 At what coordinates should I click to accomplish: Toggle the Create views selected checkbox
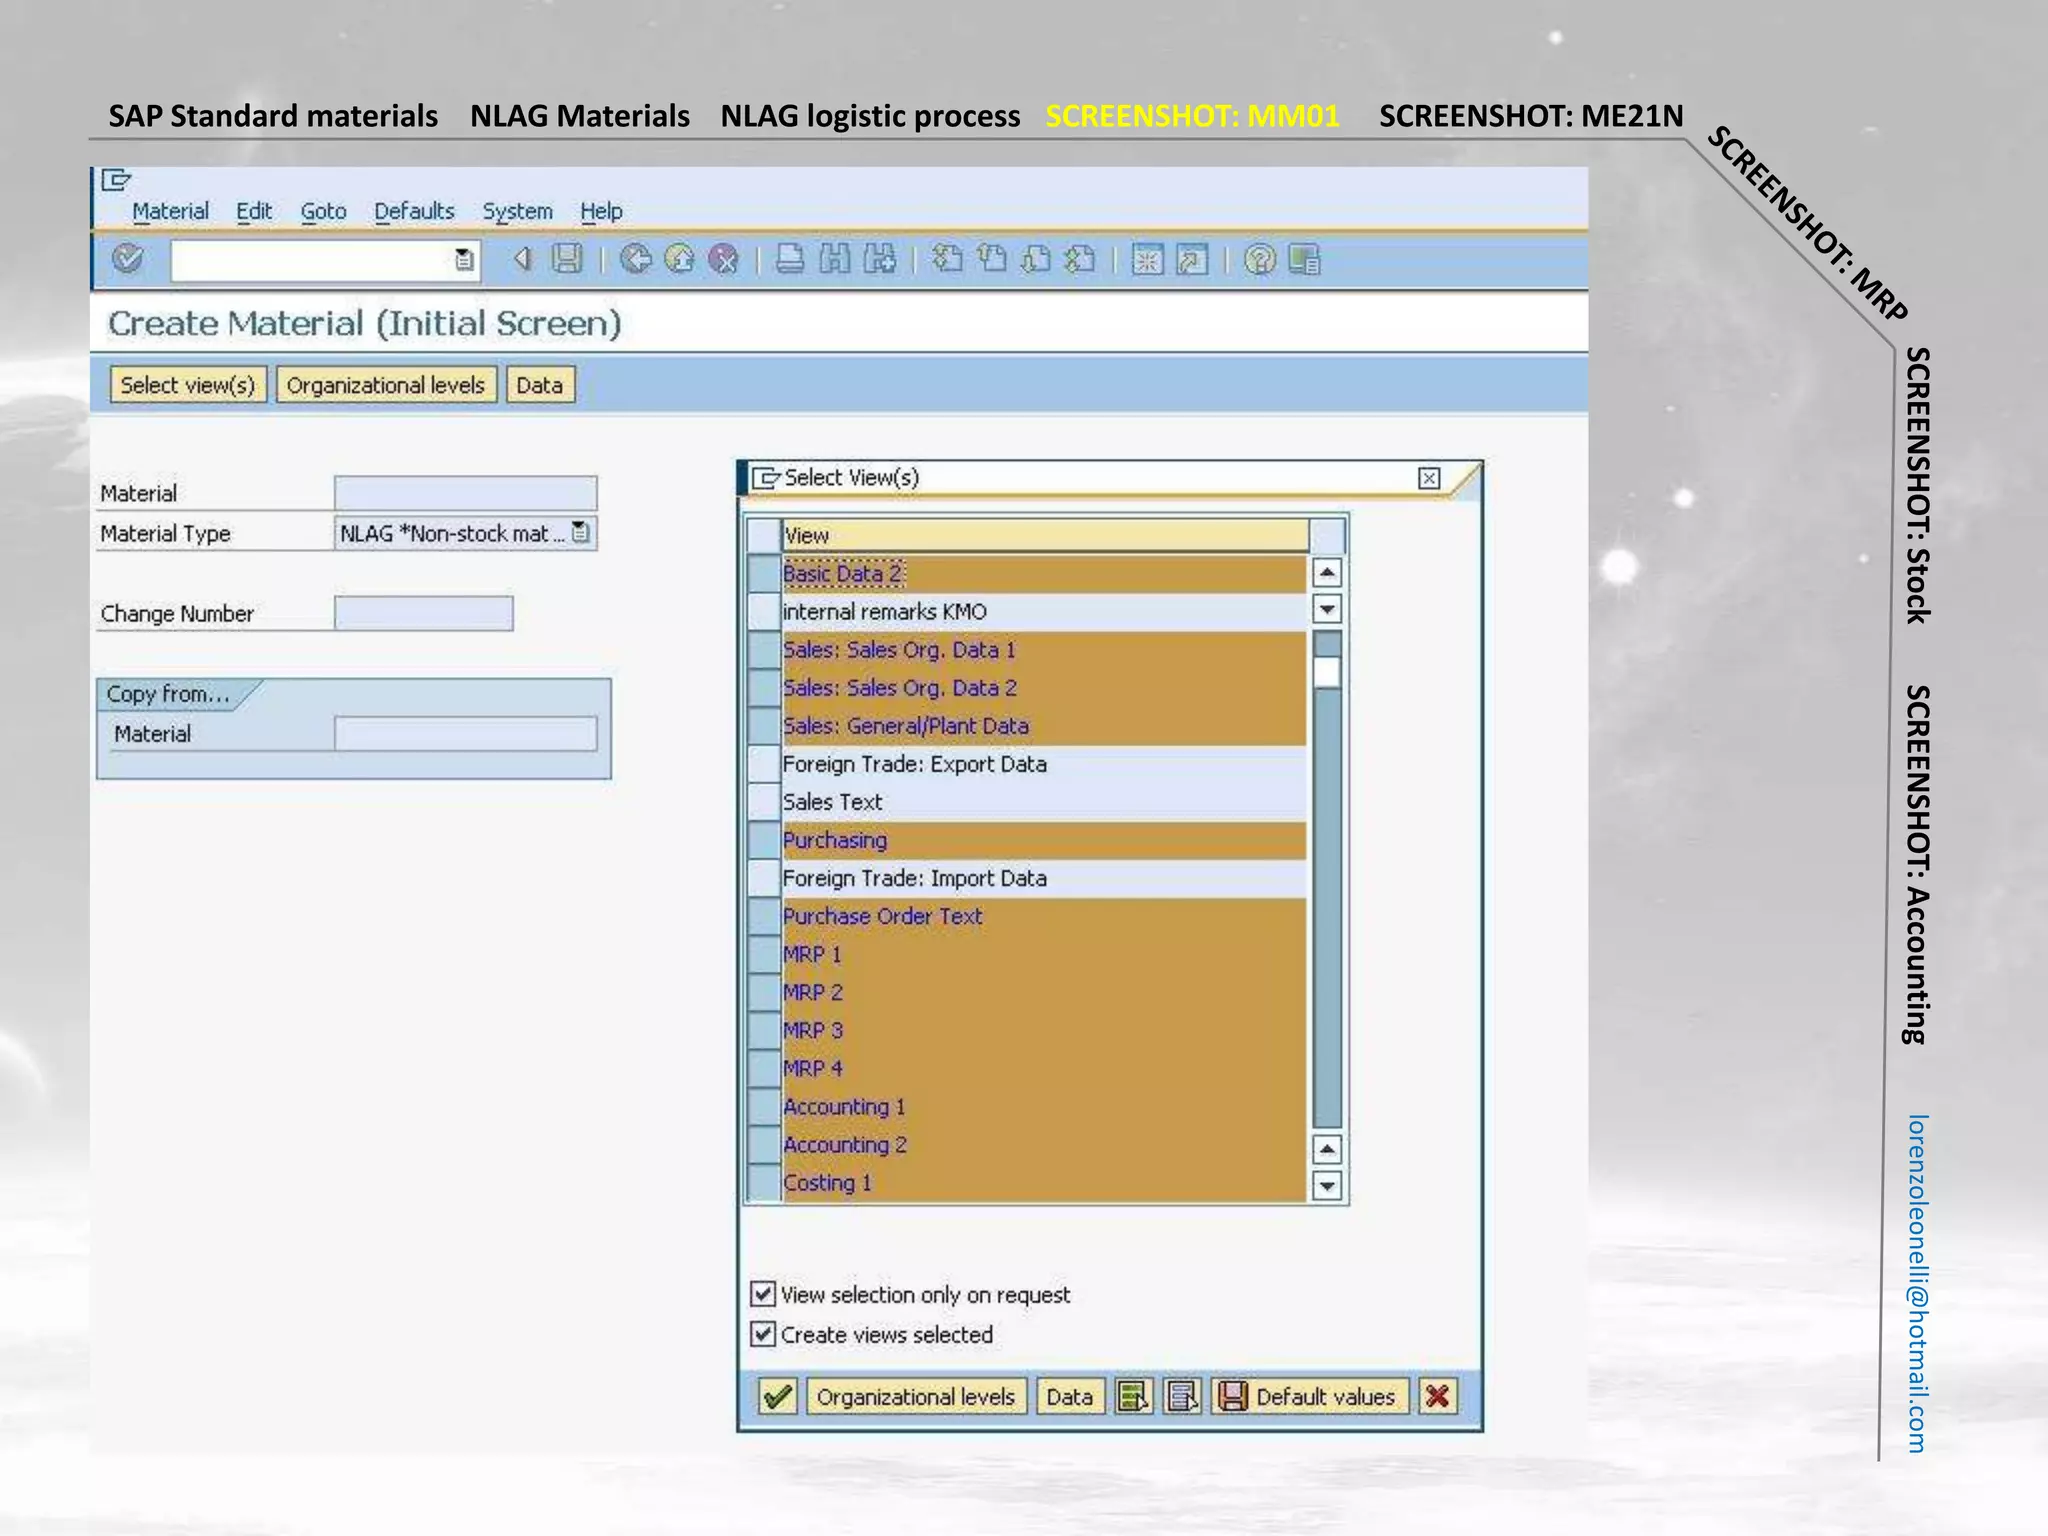click(x=763, y=1334)
